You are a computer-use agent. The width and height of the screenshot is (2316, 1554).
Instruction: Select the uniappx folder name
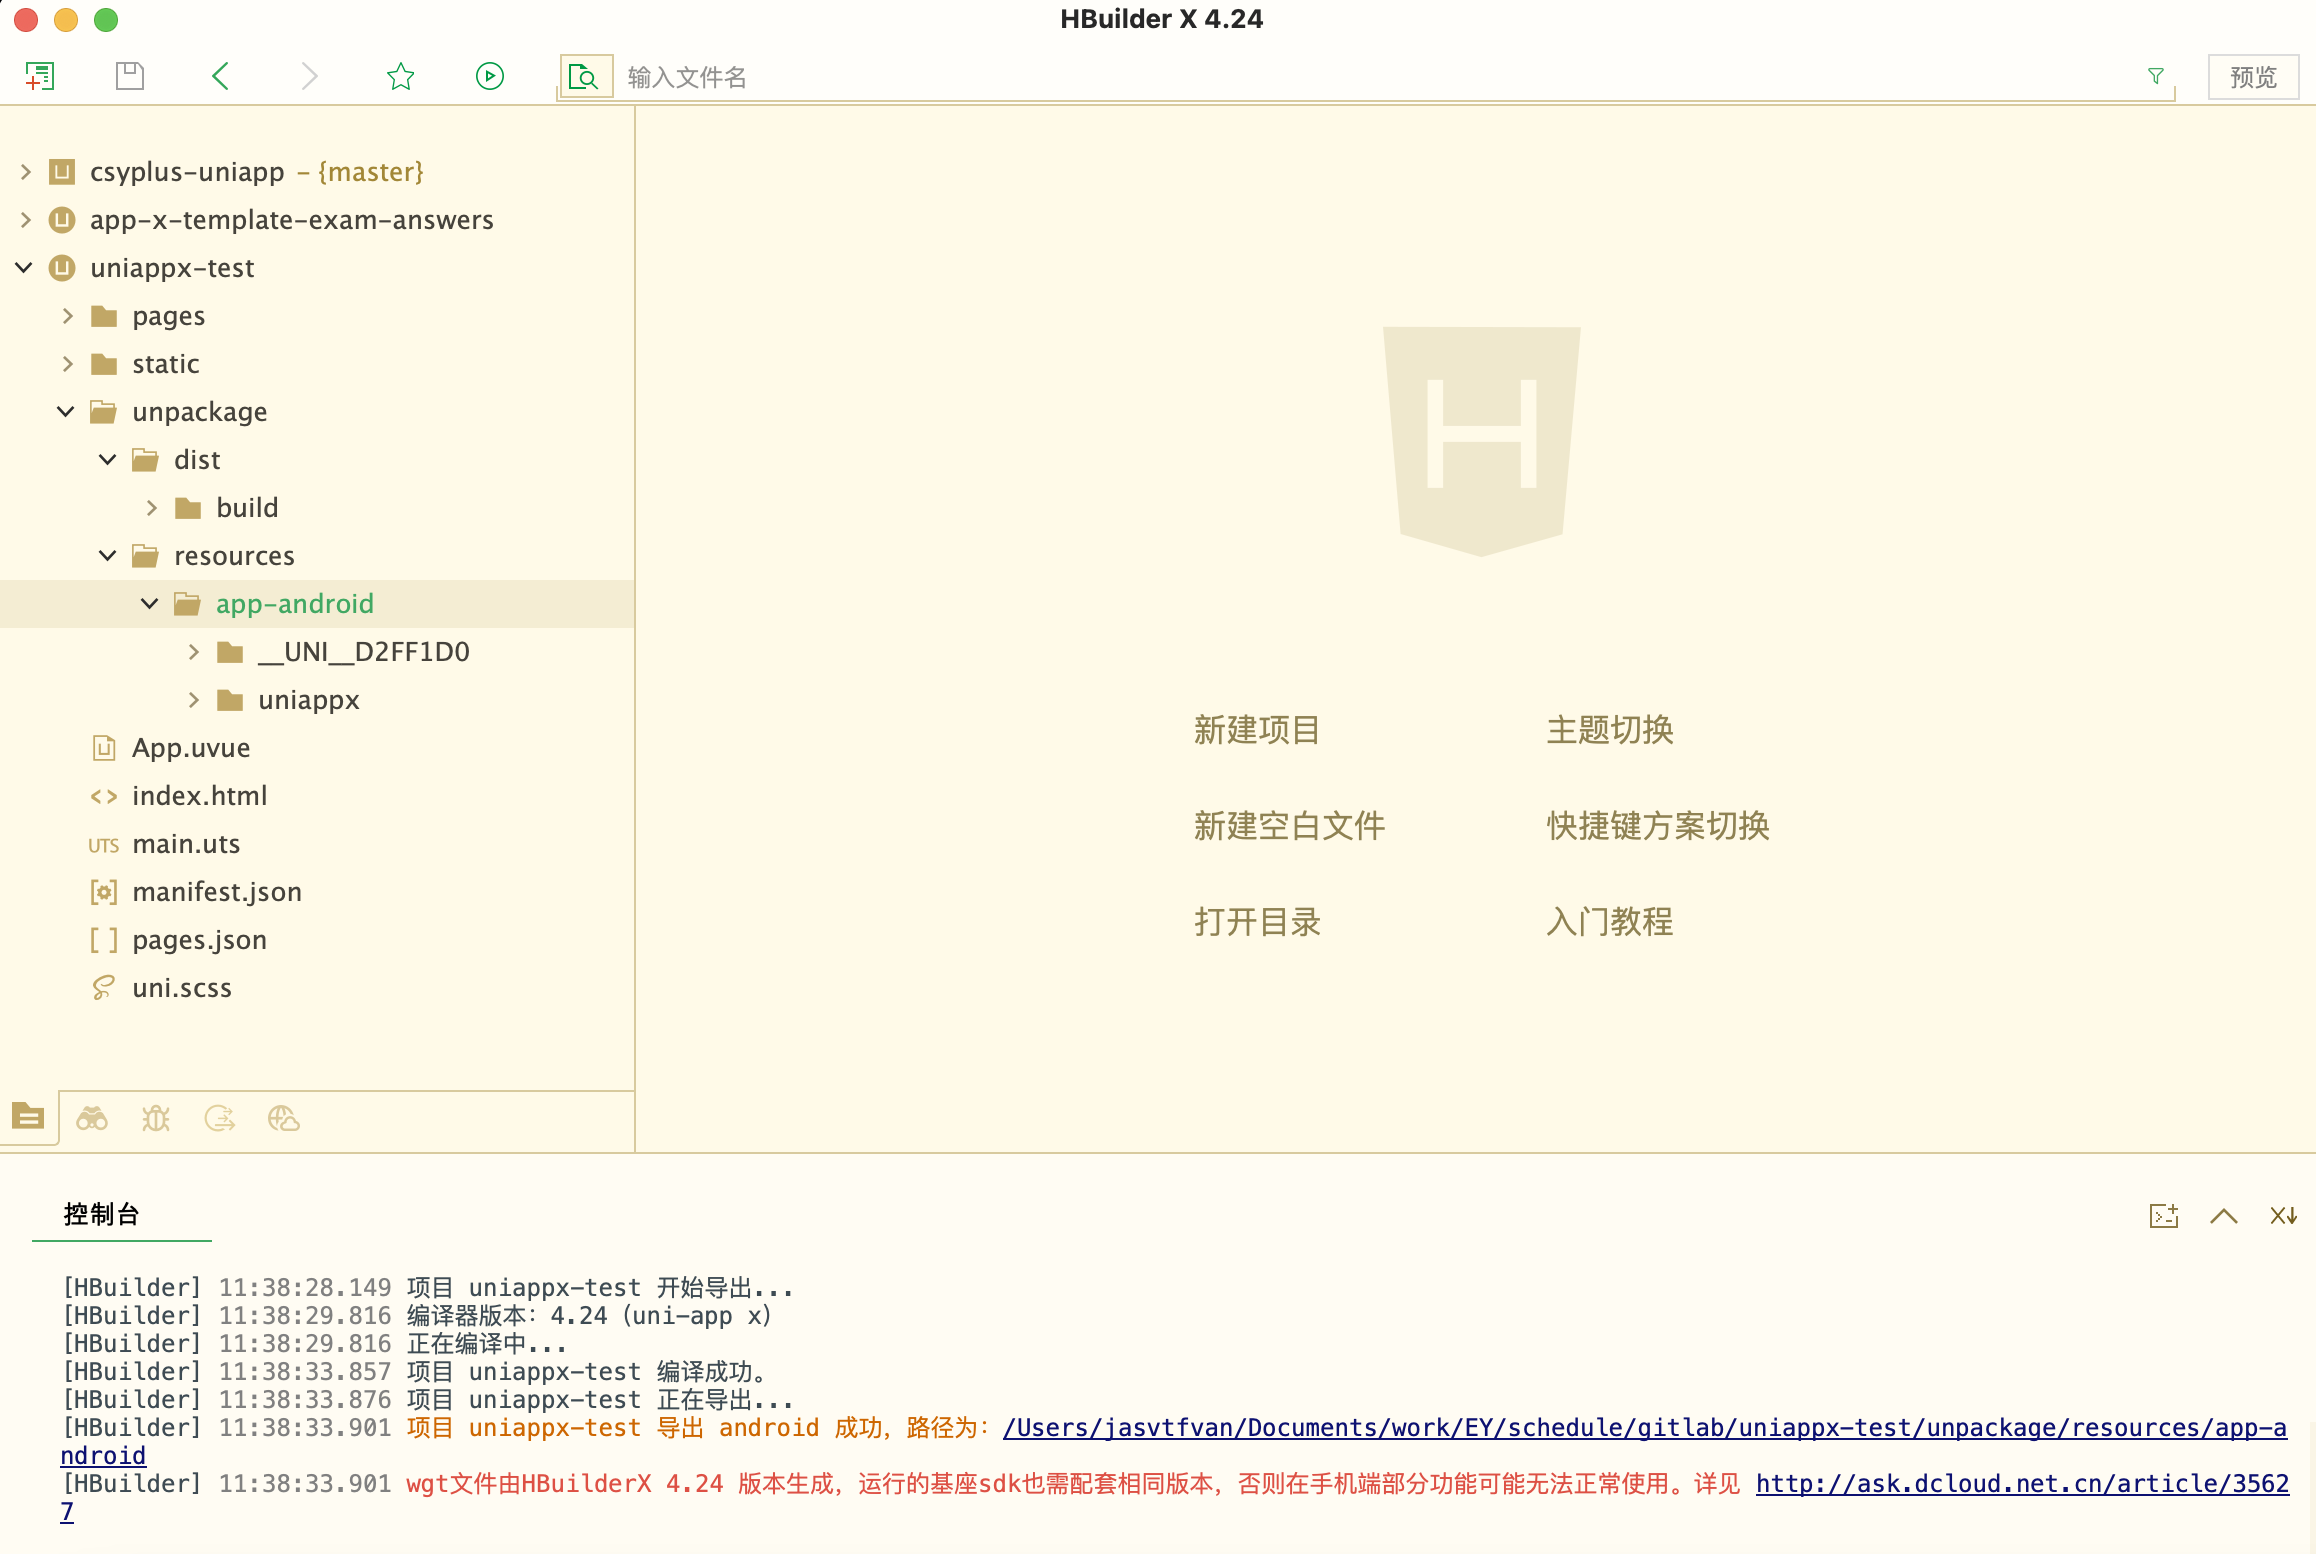309,700
